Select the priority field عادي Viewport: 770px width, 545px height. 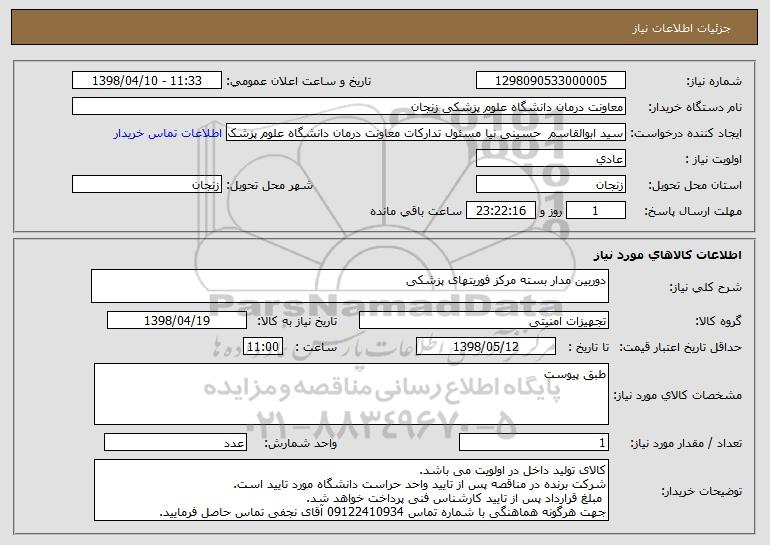tap(550, 159)
